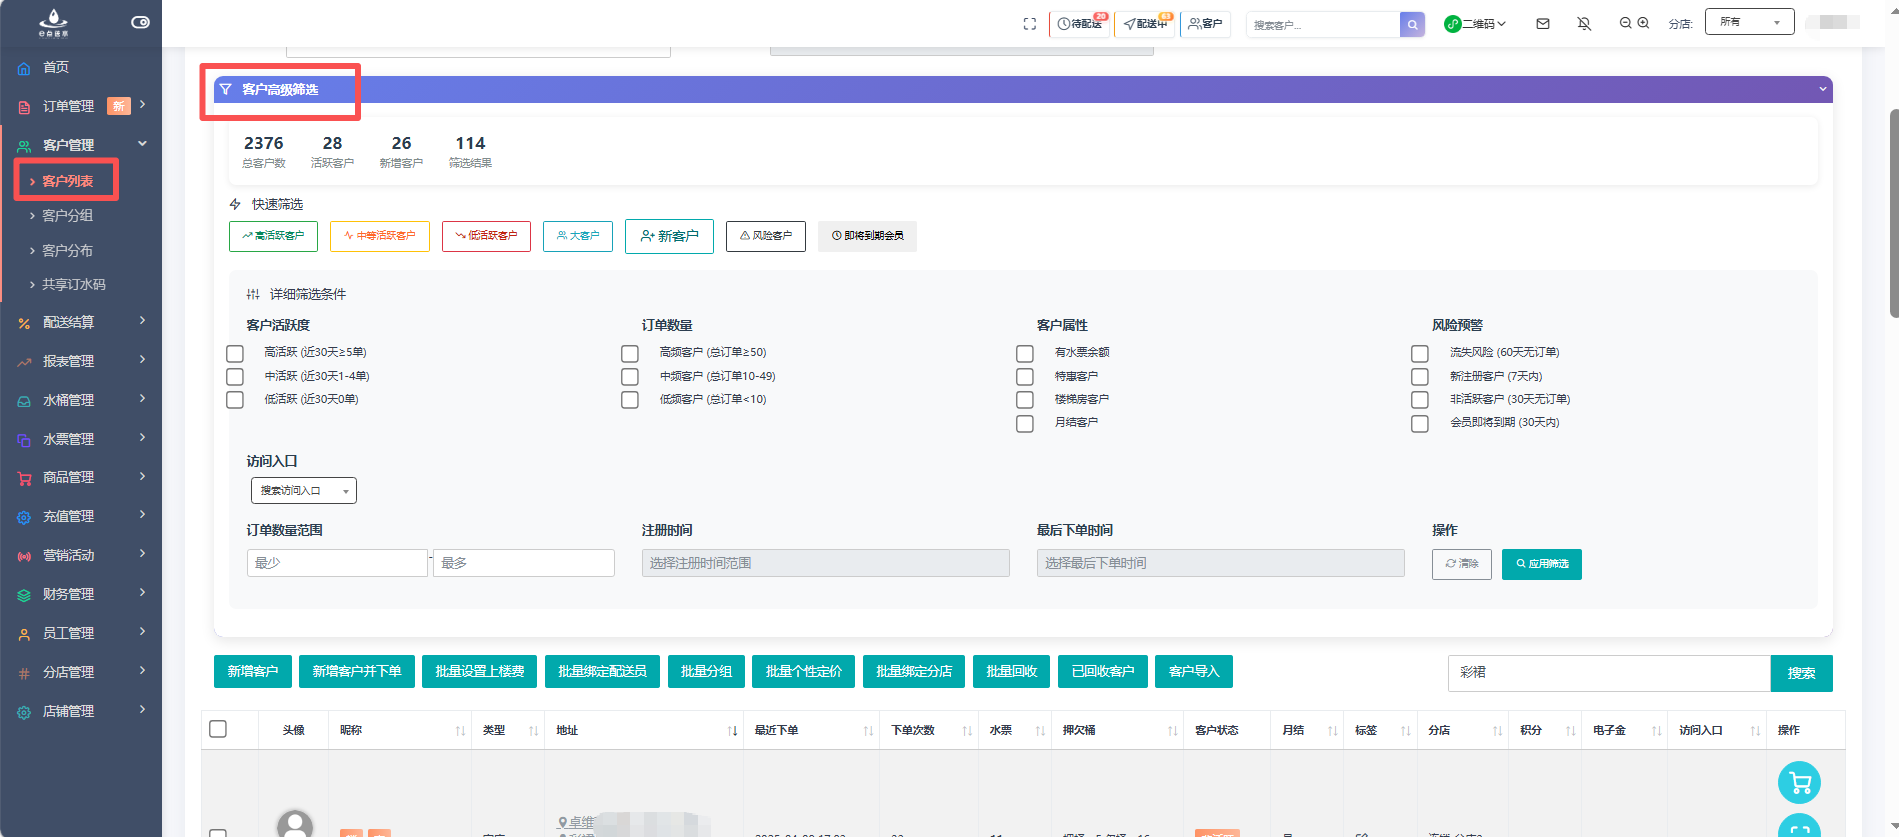Click the zoom in magnifier icon
Screen dimensions: 1899x837
click(x=1643, y=23)
